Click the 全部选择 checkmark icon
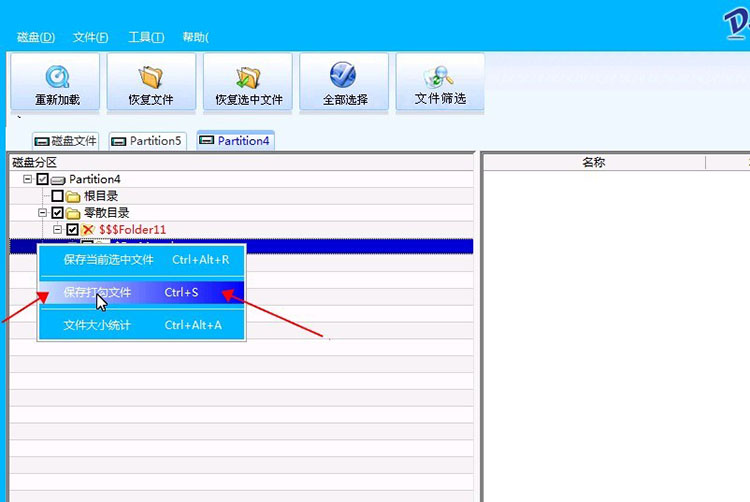 click(x=343, y=75)
